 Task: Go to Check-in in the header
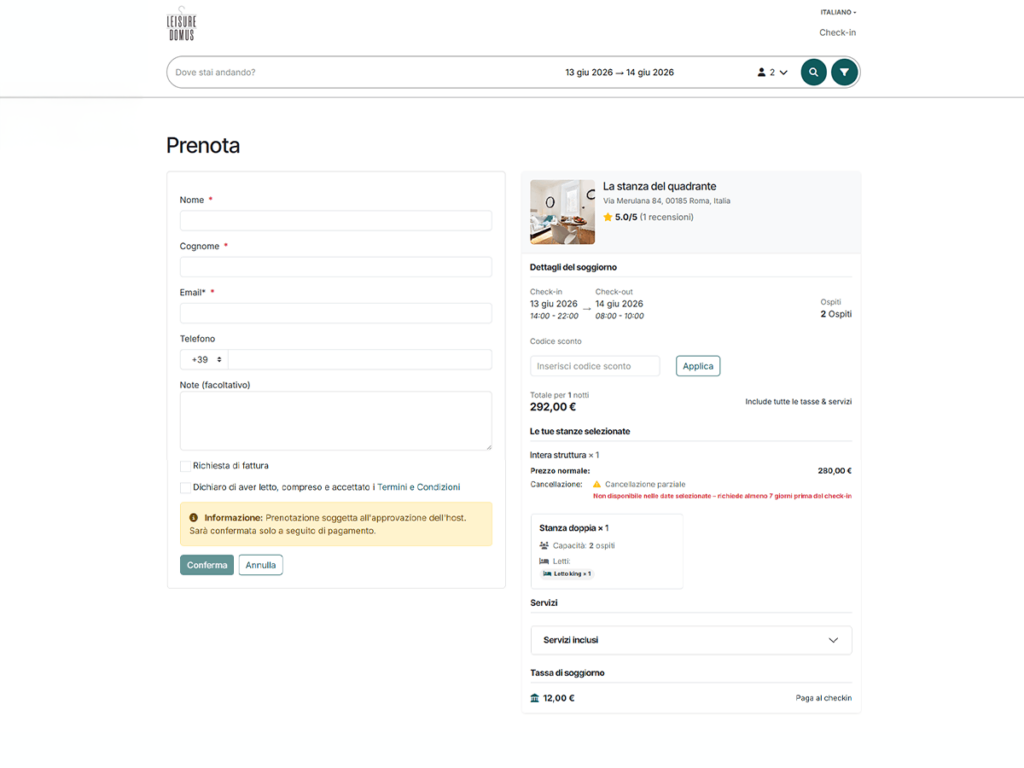[x=837, y=33]
